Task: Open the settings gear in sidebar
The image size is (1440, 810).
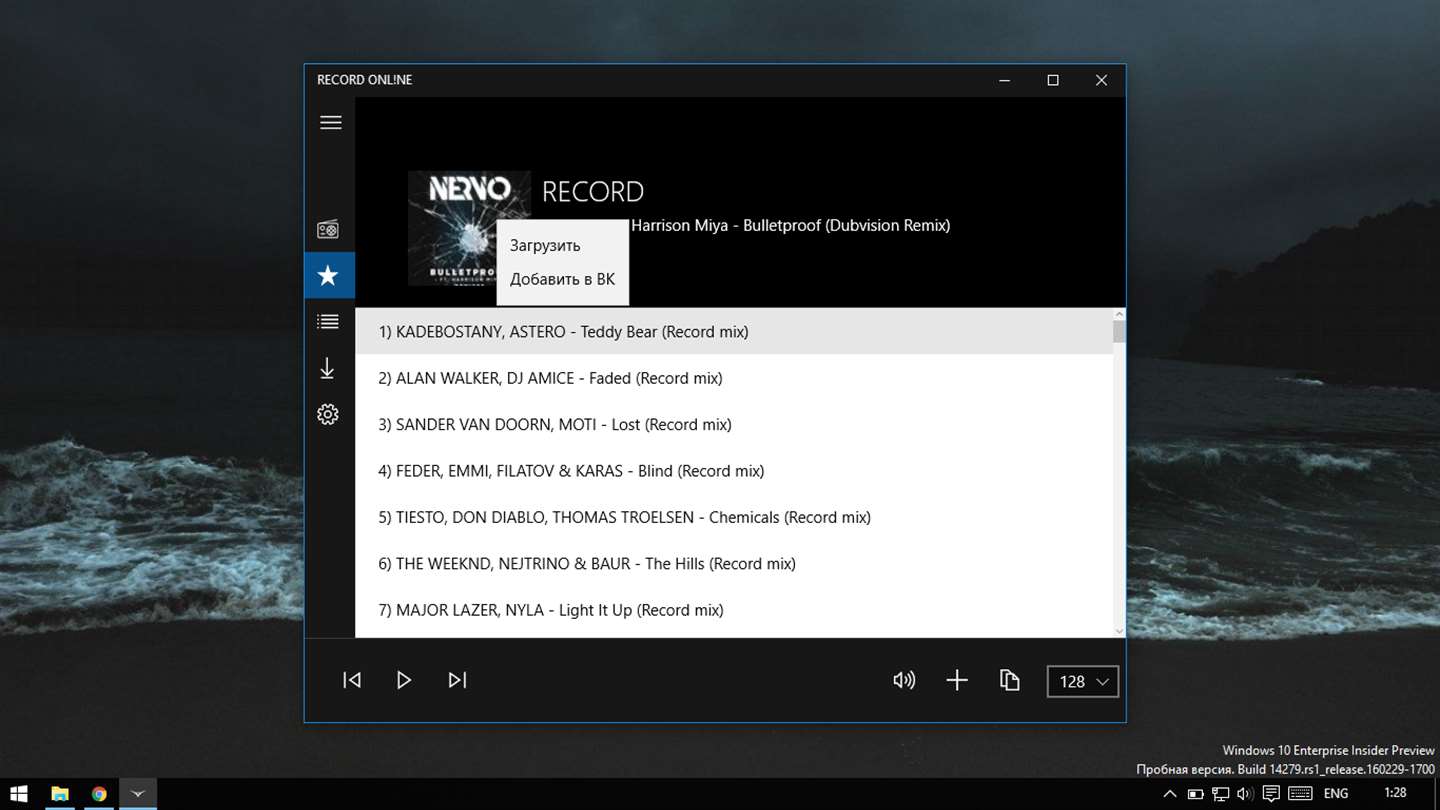Action: point(327,414)
